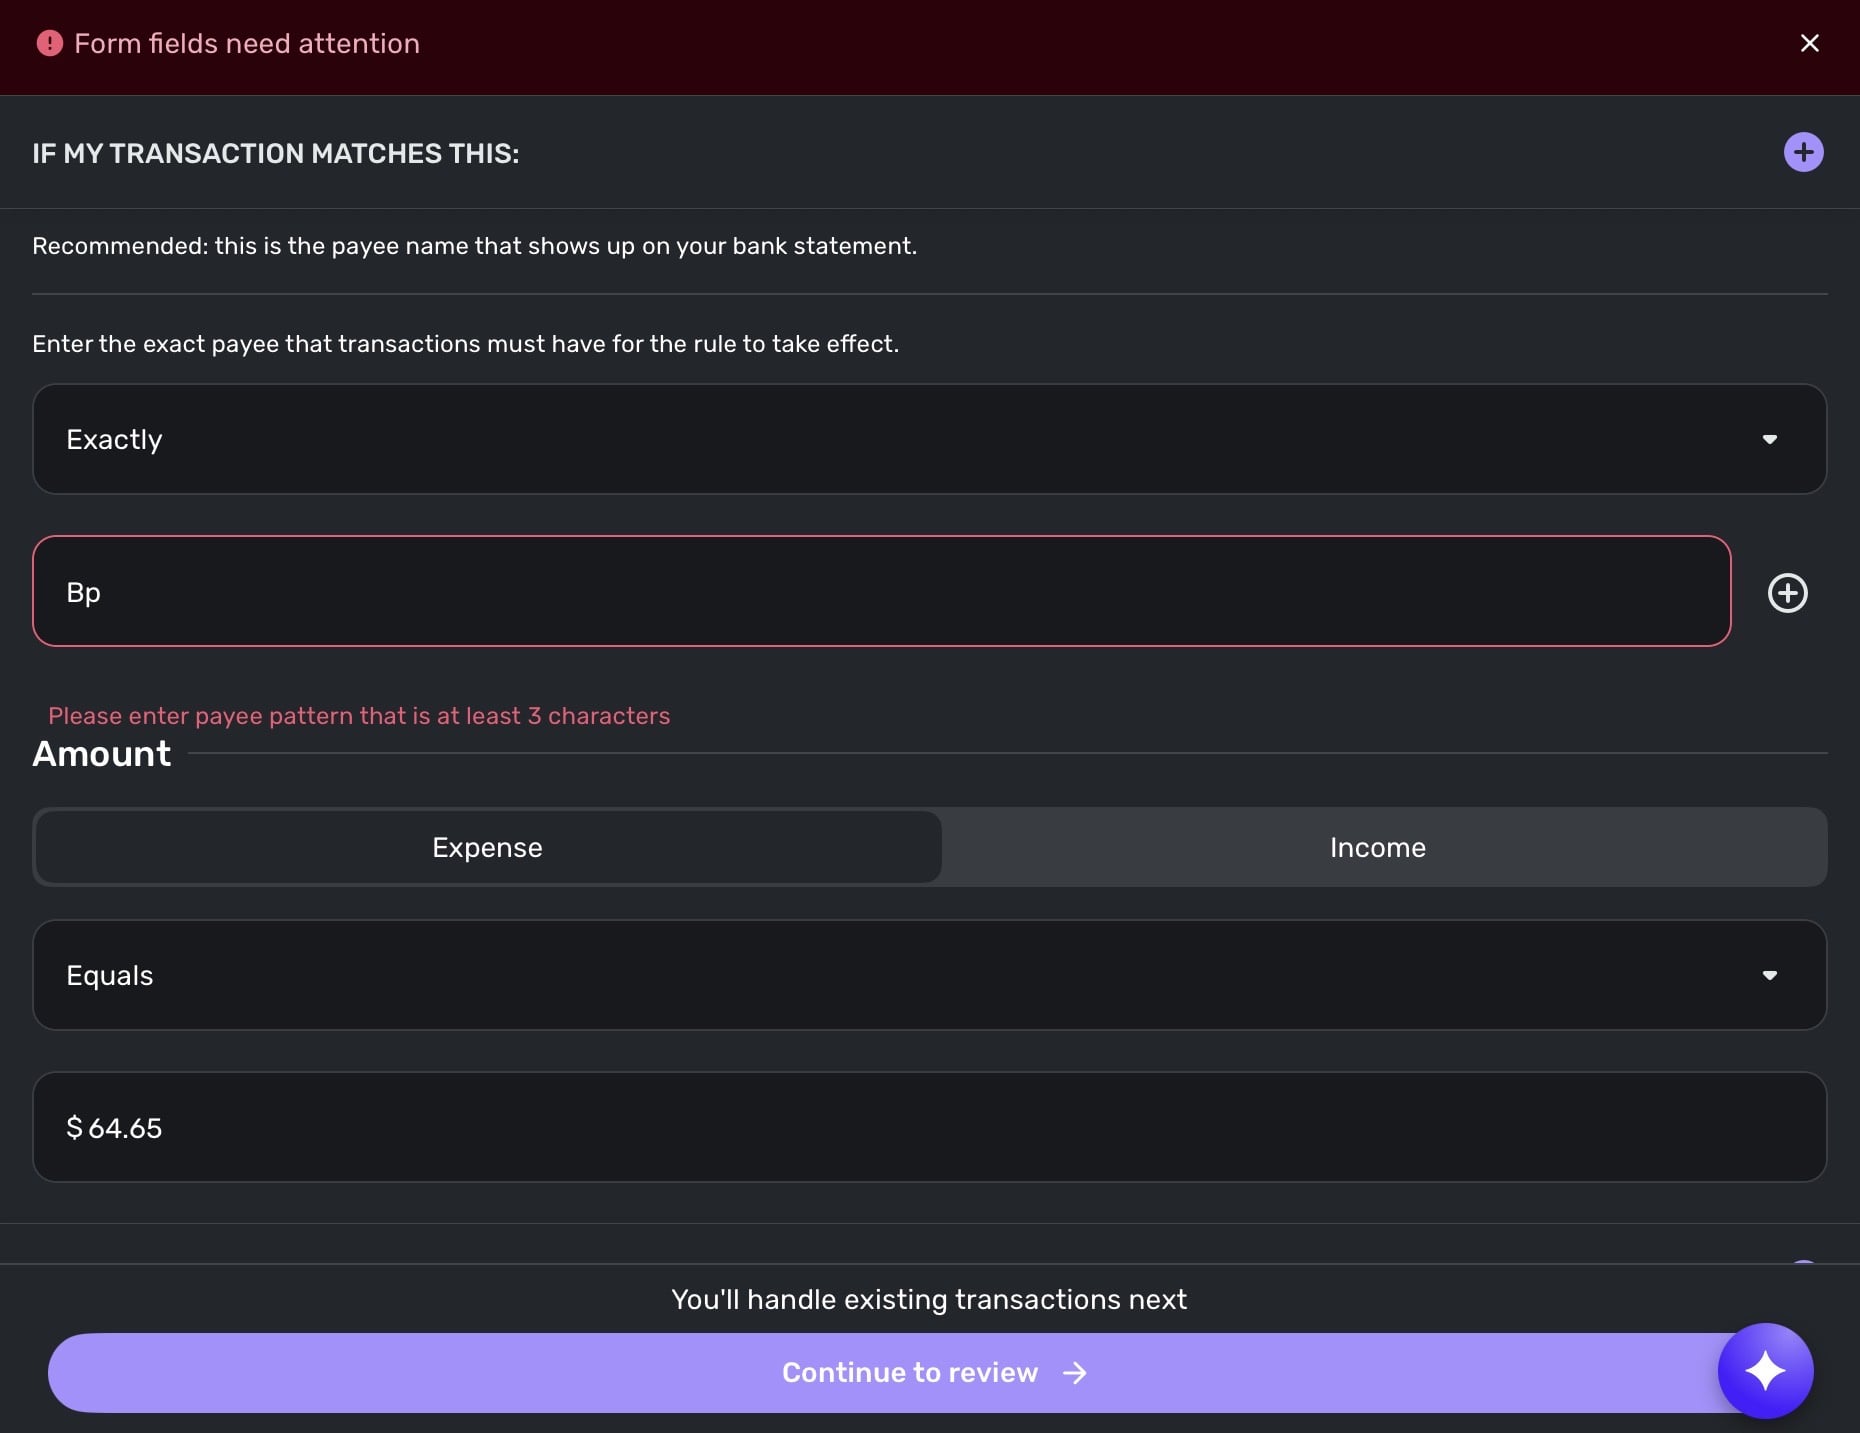Click the purple plus icon to add a condition
Image resolution: width=1860 pixels, height=1433 pixels.
[1803, 152]
